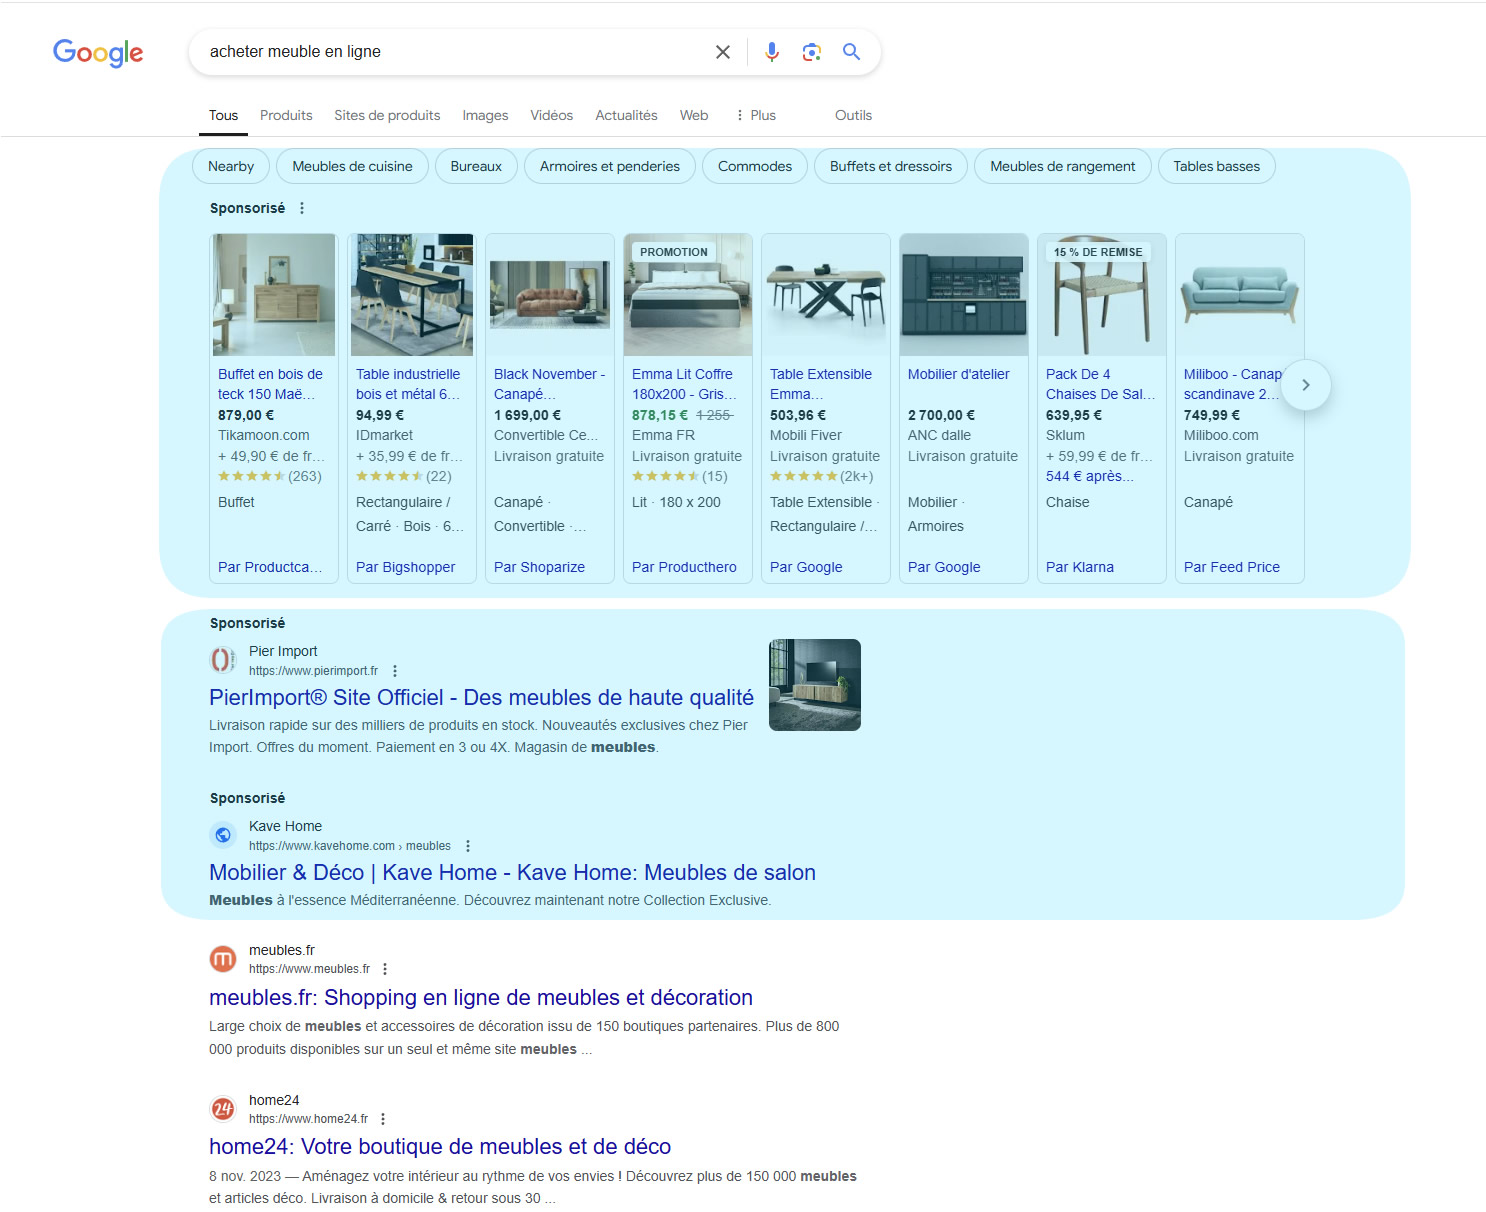Click the 544 € après payment link
The width and height of the screenshot is (1486, 1212).
tap(1090, 476)
